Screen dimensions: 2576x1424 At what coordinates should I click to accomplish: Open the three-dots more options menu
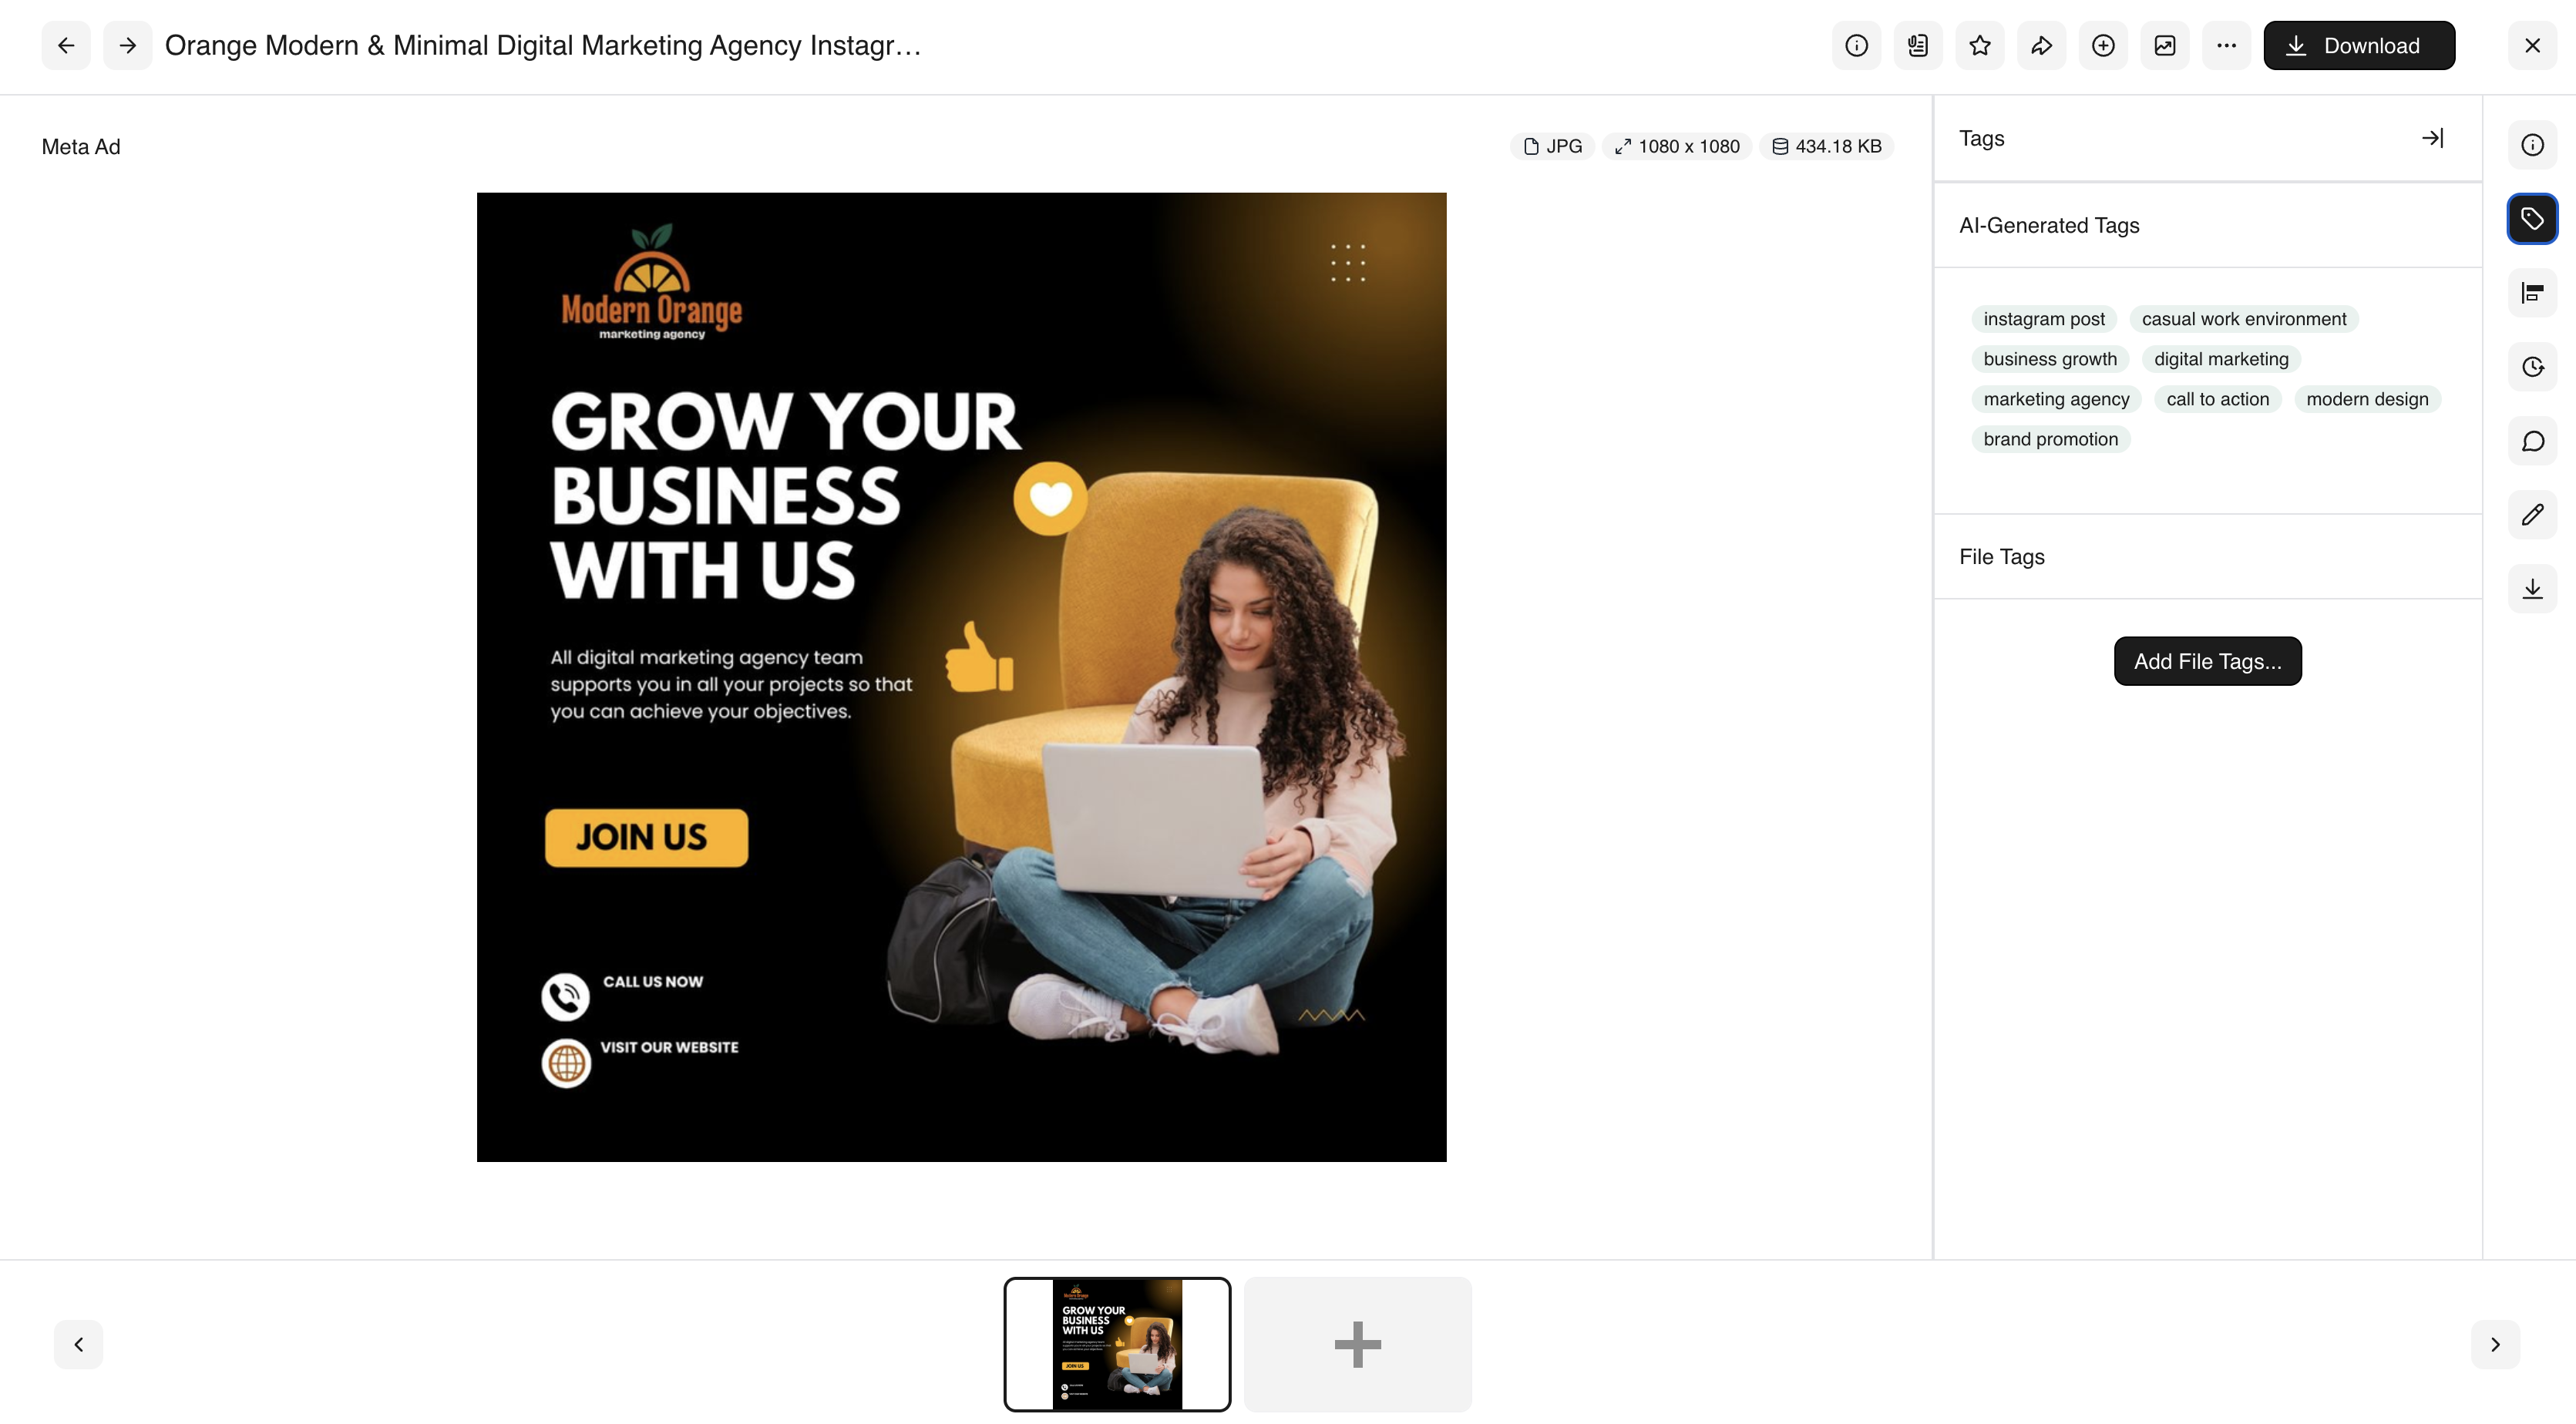pos(2226,45)
